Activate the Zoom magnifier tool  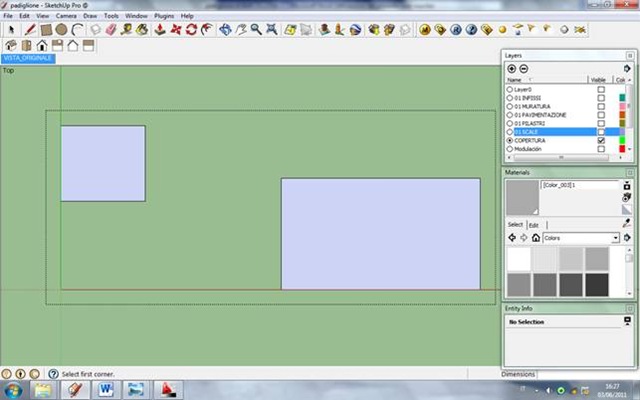coord(258,30)
